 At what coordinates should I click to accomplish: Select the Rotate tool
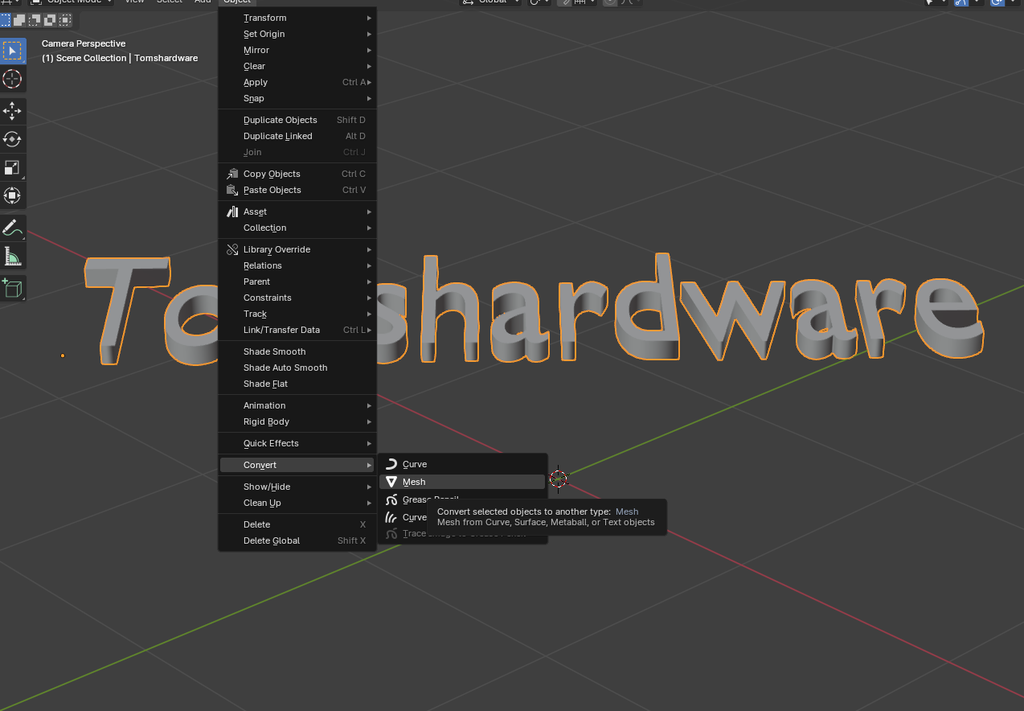pos(13,139)
